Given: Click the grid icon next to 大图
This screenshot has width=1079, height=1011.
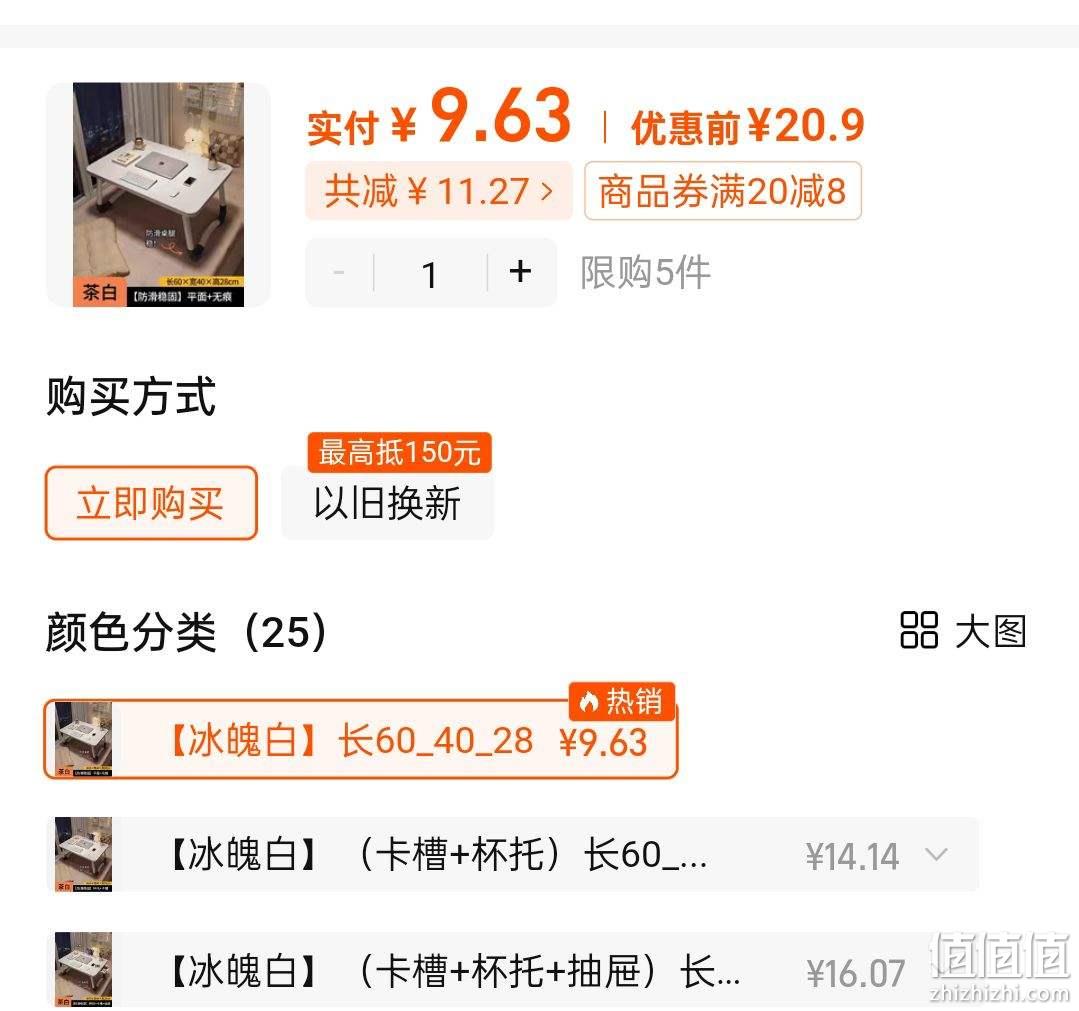Looking at the screenshot, I should (x=919, y=630).
